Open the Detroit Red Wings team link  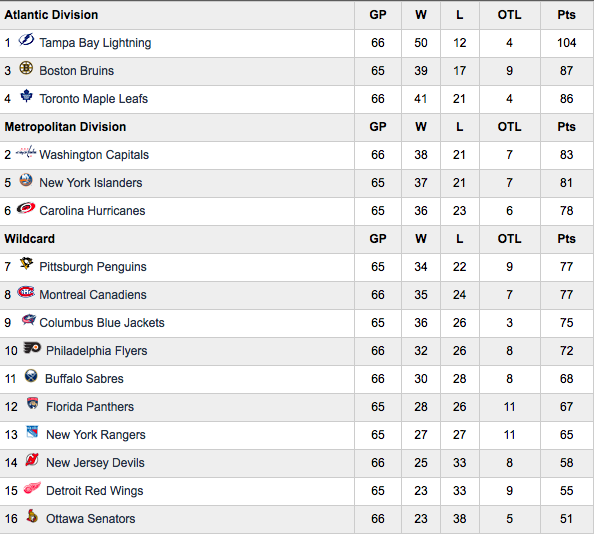coord(95,491)
